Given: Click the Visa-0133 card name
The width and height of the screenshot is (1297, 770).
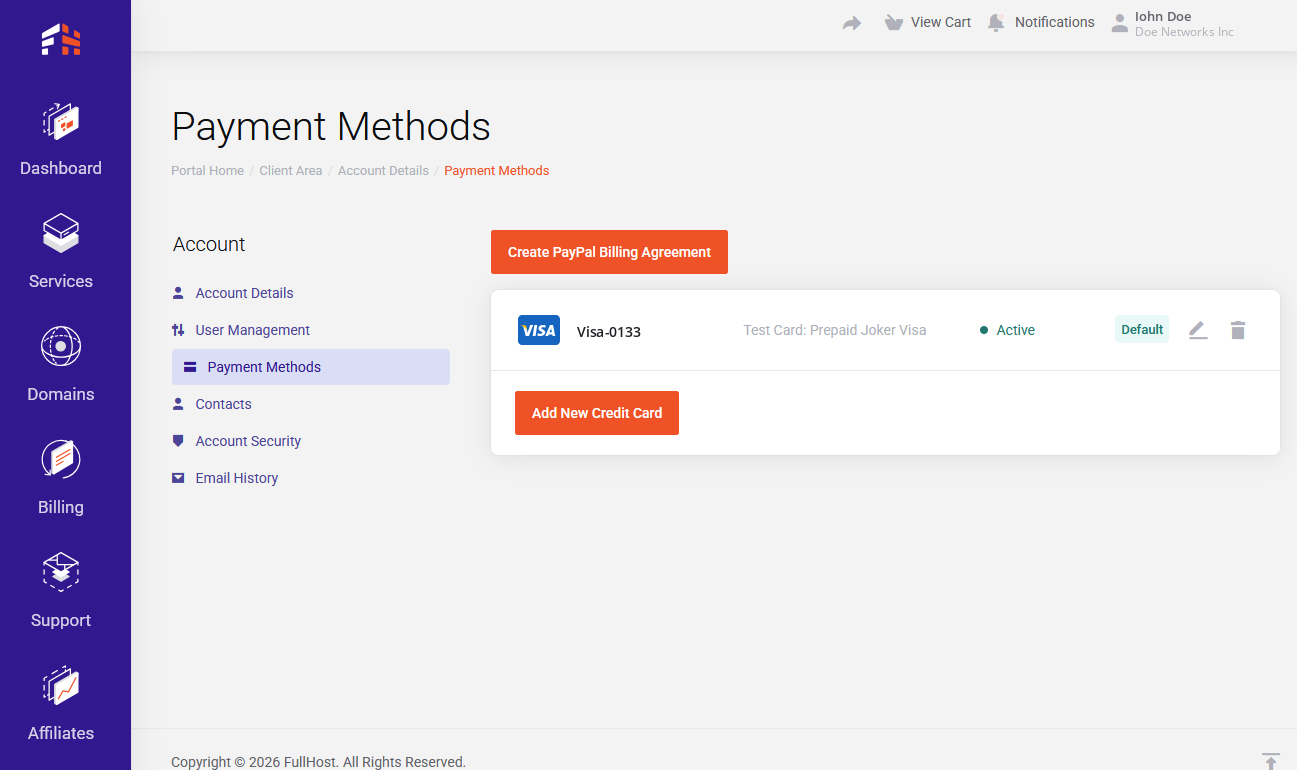Looking at the screenshot, I should pos(609,331).
